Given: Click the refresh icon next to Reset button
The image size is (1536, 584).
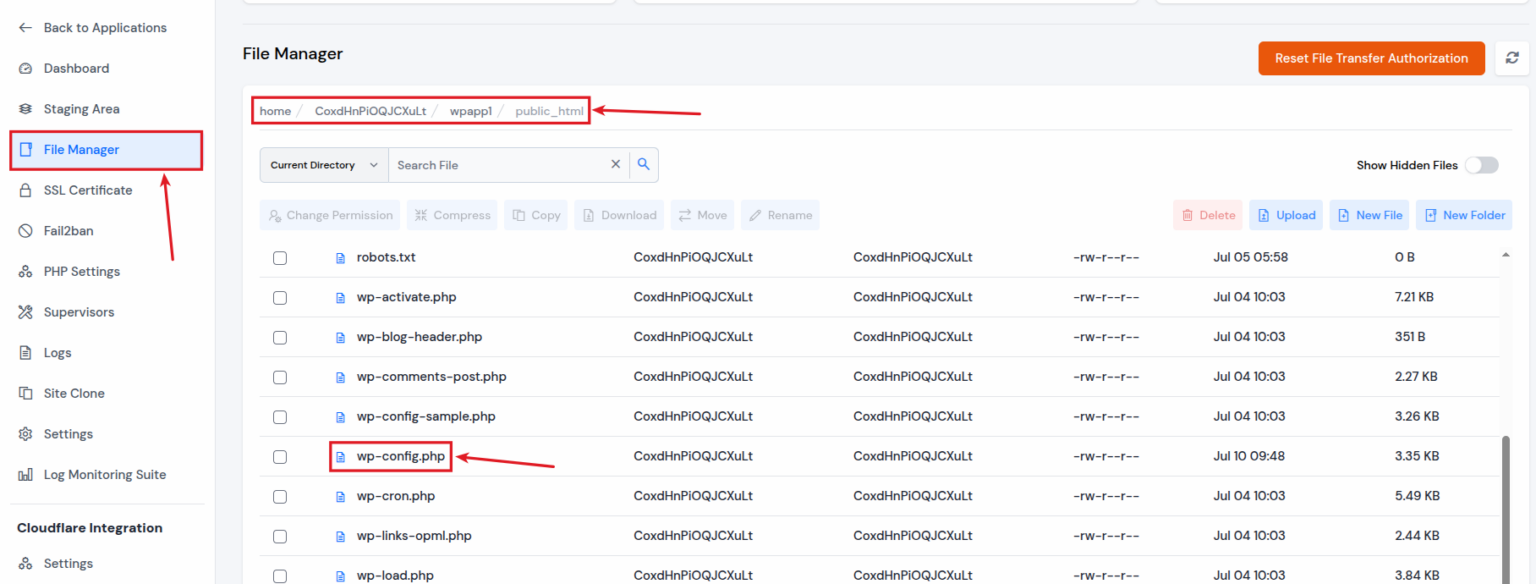Looking at the screenshot, I should click(x=1512, y=58).
